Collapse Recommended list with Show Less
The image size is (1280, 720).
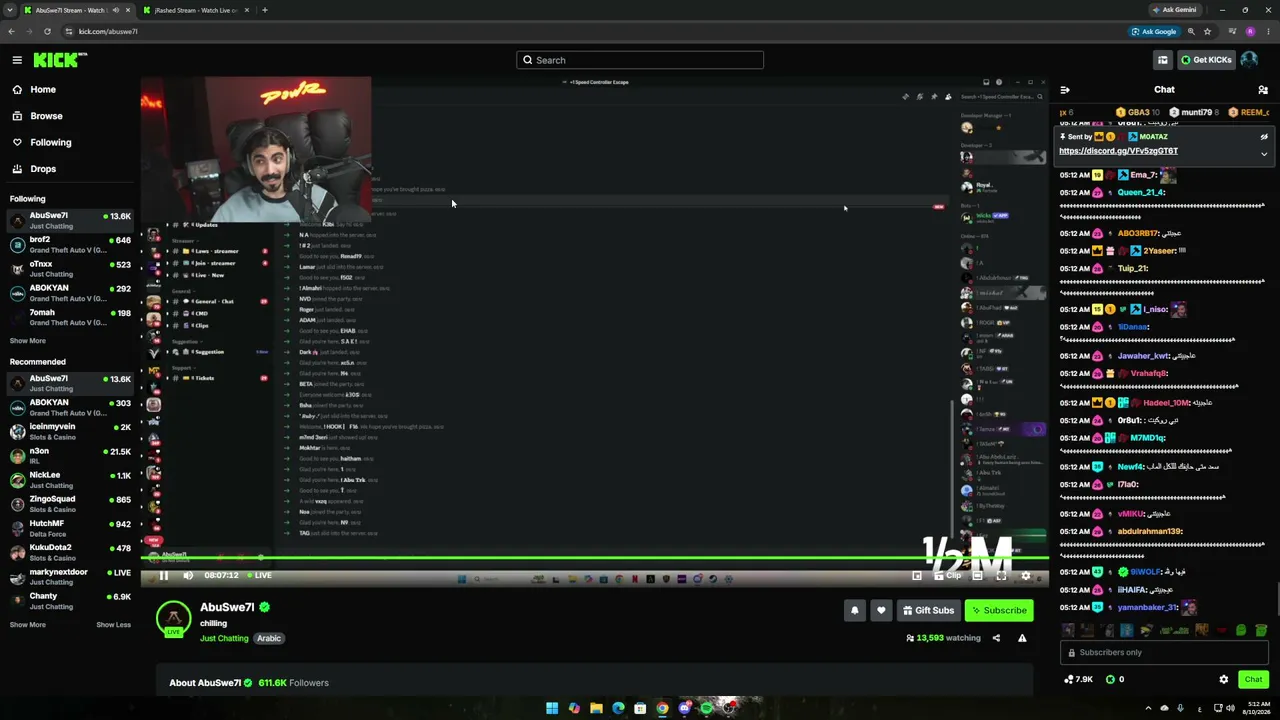(113, 625)
